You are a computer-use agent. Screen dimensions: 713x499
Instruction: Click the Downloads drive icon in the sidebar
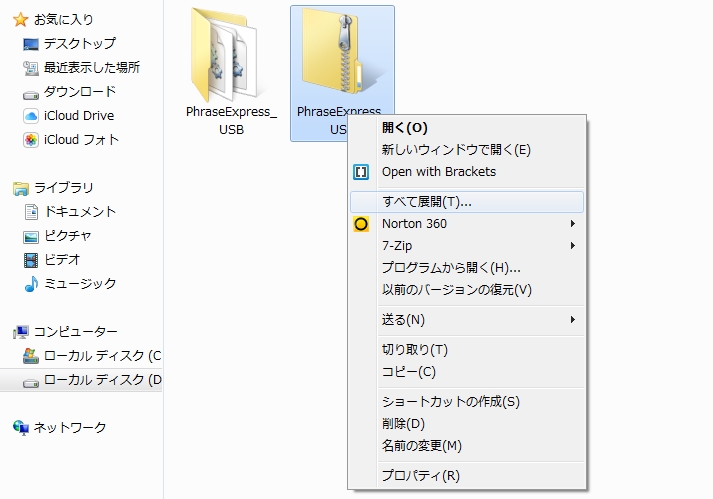pyautogui.click(x=31, y=95)
